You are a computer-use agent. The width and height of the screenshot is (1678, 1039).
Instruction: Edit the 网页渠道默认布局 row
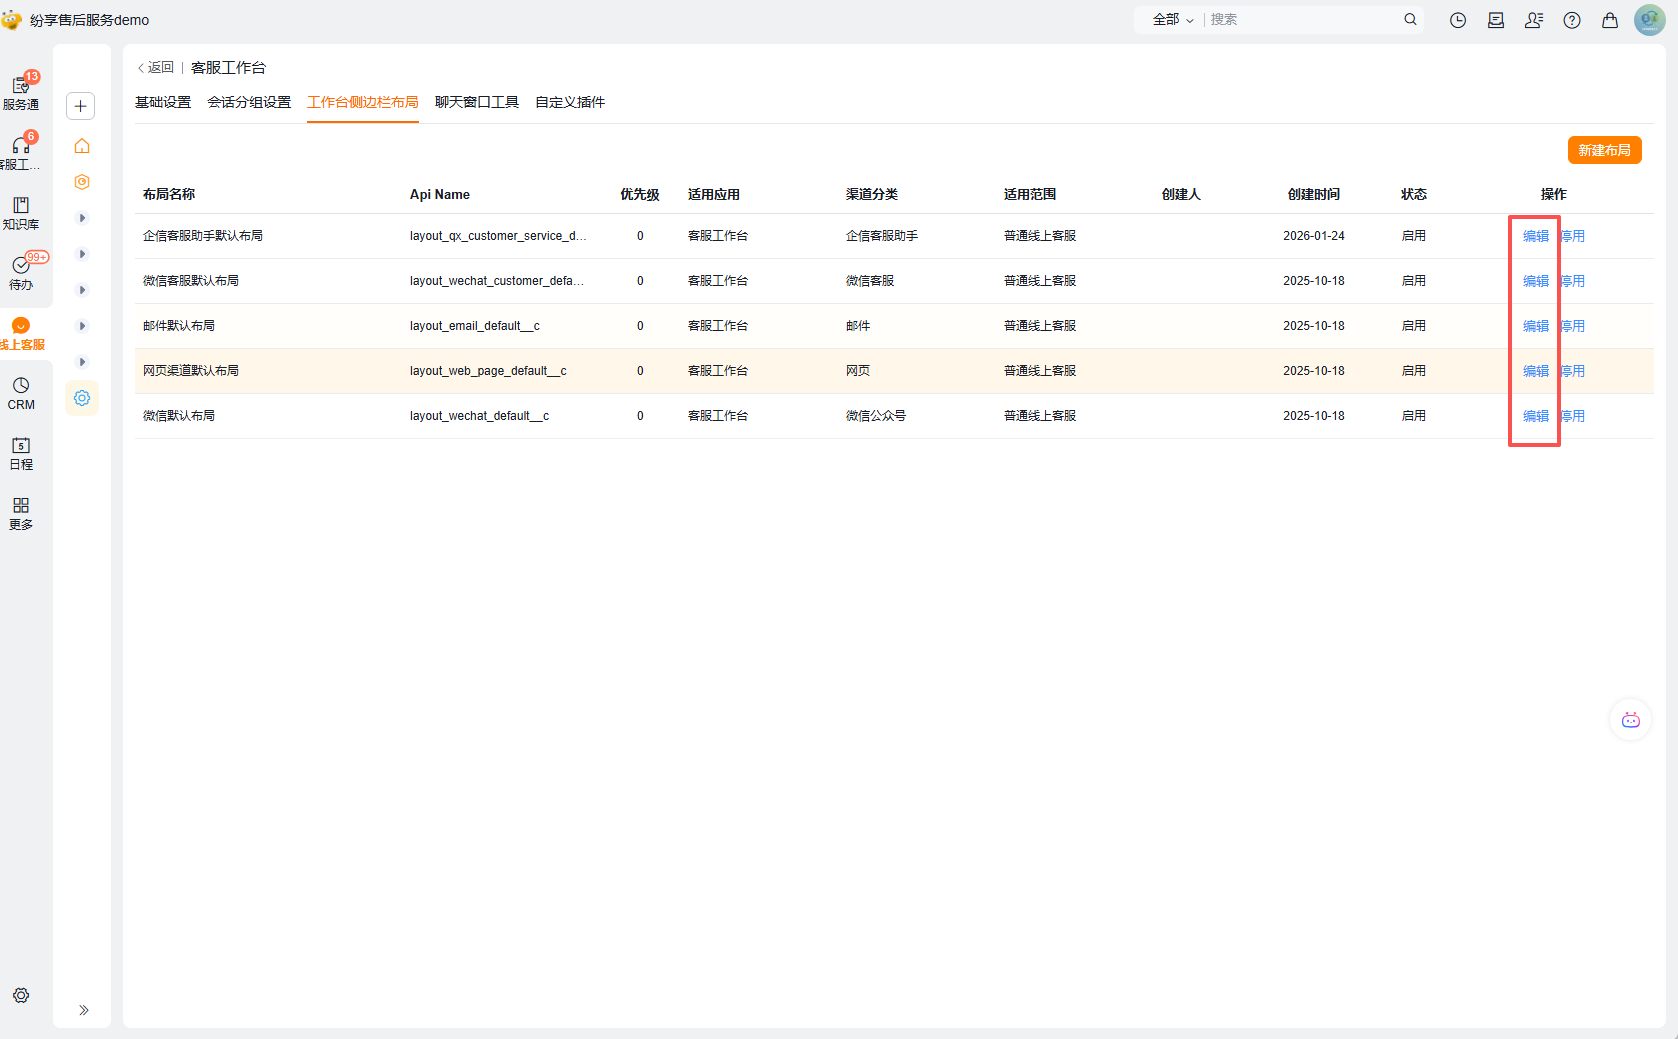[1536, 371]
